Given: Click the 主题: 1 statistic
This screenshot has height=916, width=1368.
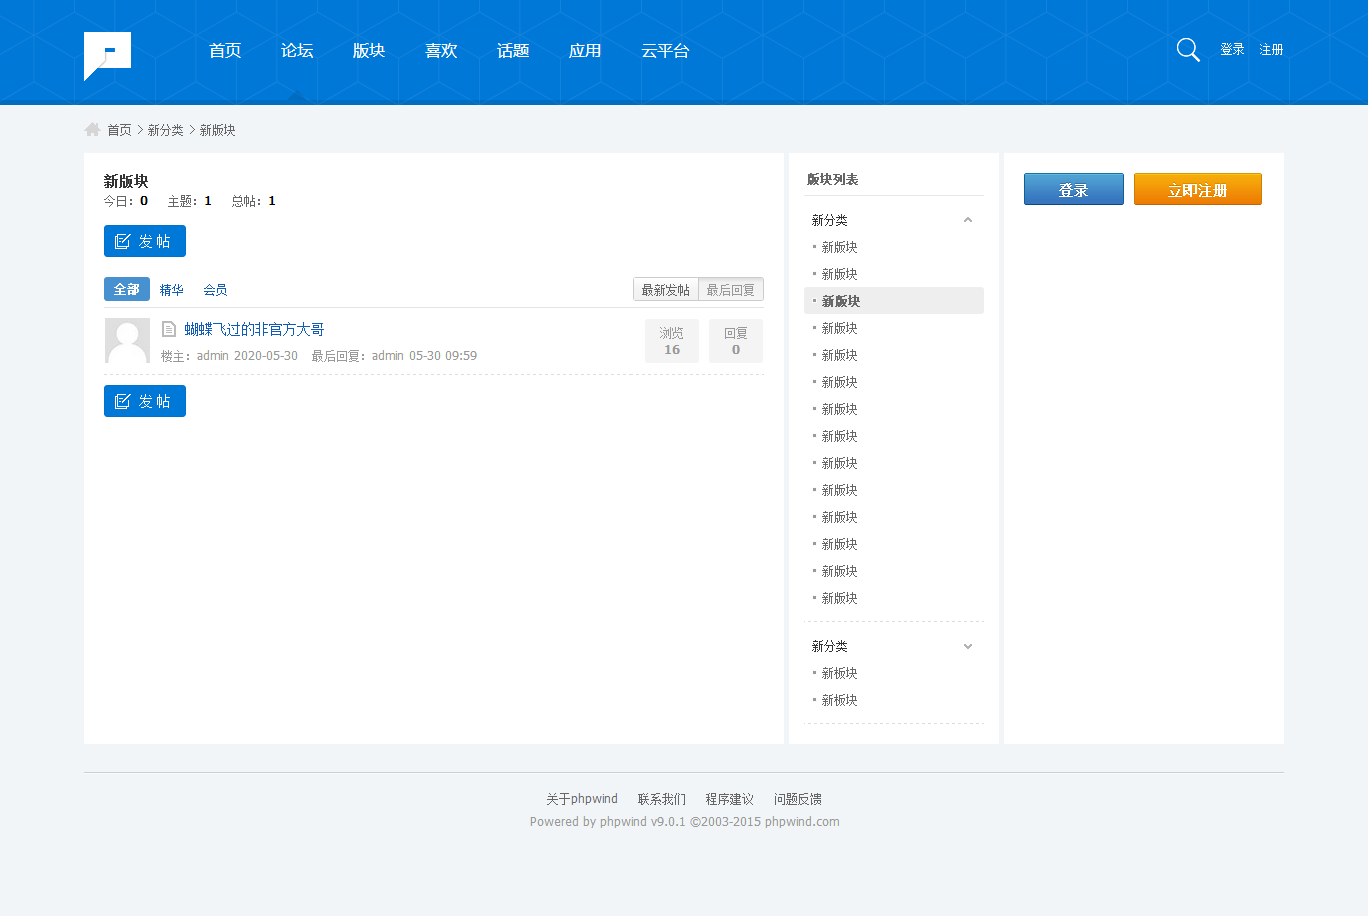Looking at the screenshot, I should (x=190, y=201).
